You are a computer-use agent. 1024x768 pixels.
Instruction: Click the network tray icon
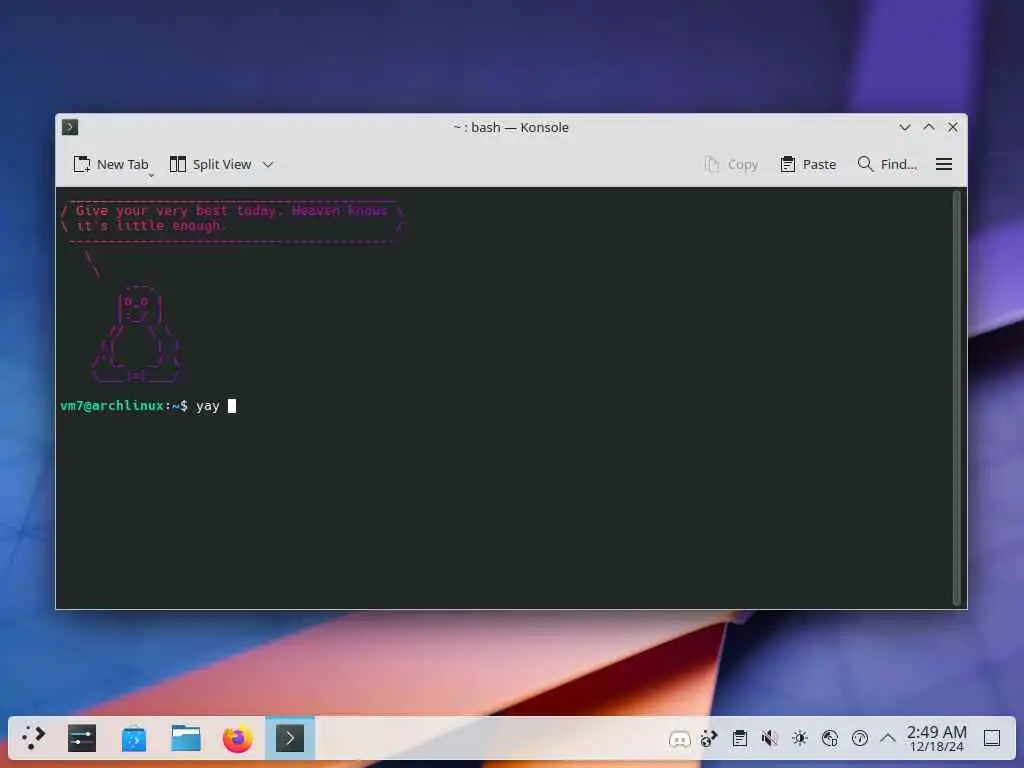pos(829,739)
